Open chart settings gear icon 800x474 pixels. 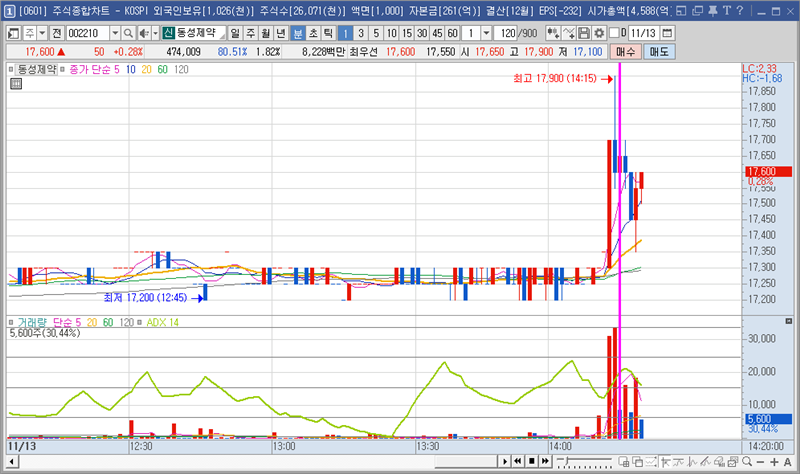point(600,33)
